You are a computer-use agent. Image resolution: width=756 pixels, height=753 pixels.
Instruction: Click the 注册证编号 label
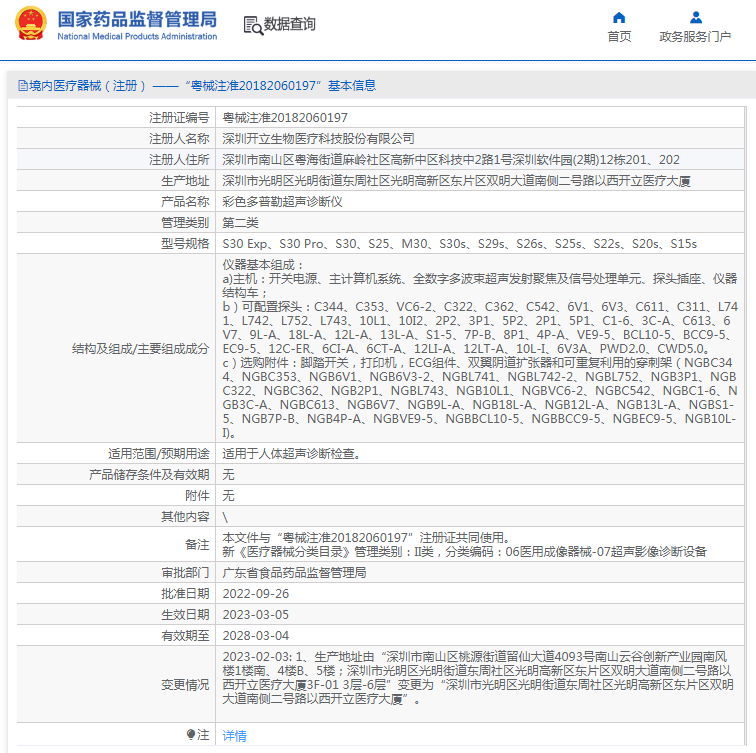click(179, 118)
